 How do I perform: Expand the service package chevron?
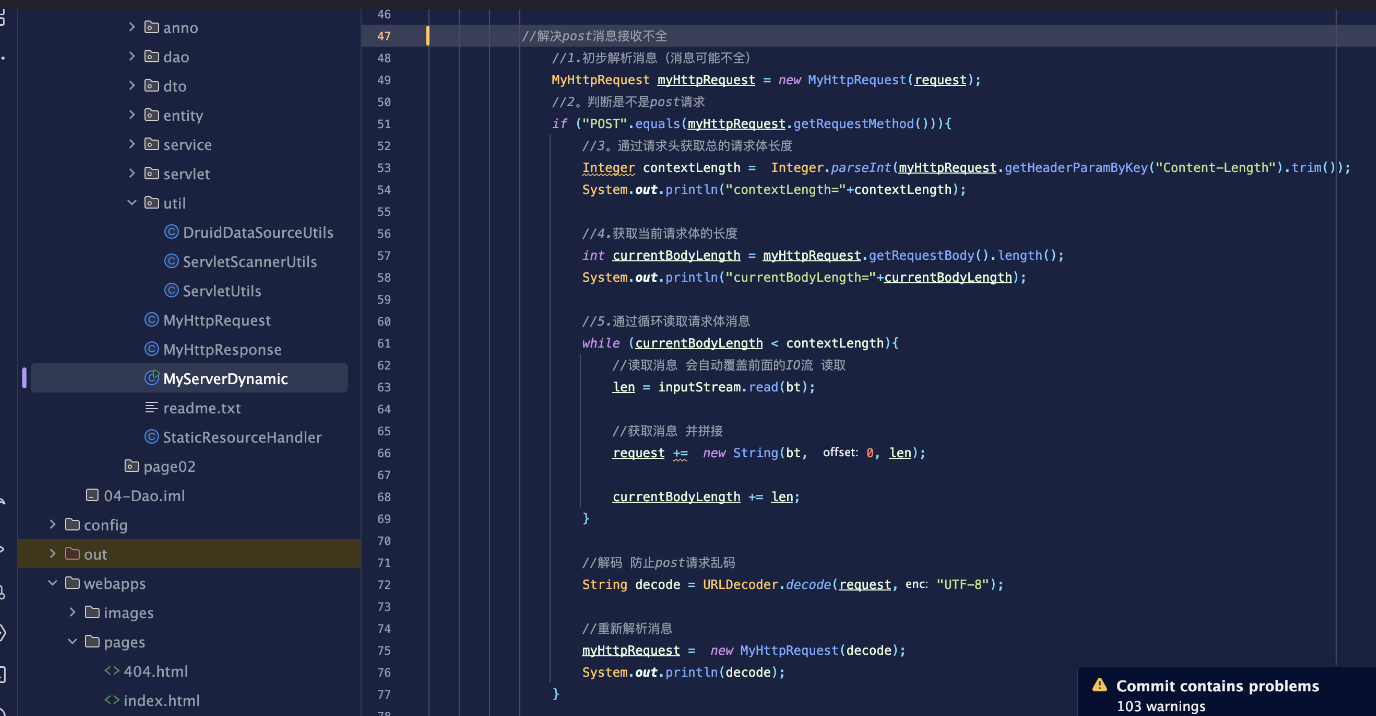(132, 144)
